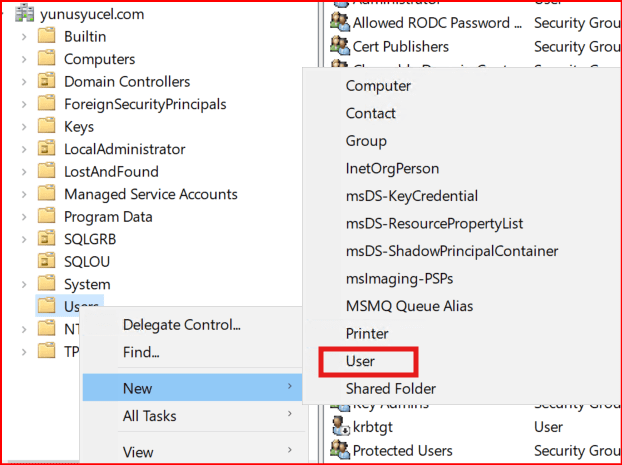This screenshot has width=622, height=465.
Task: Open Delegate Control from context menu
Action: (x=181, y=325)
